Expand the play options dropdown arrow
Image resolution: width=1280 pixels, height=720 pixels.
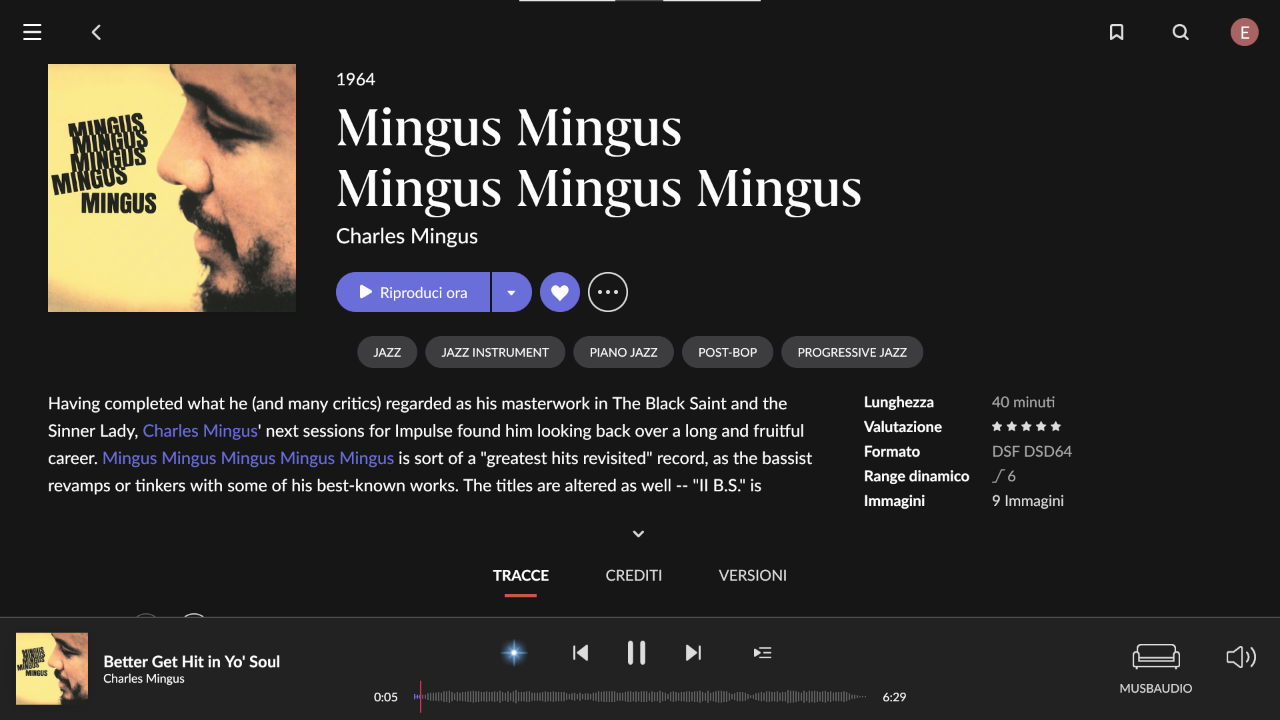[511, 292]
